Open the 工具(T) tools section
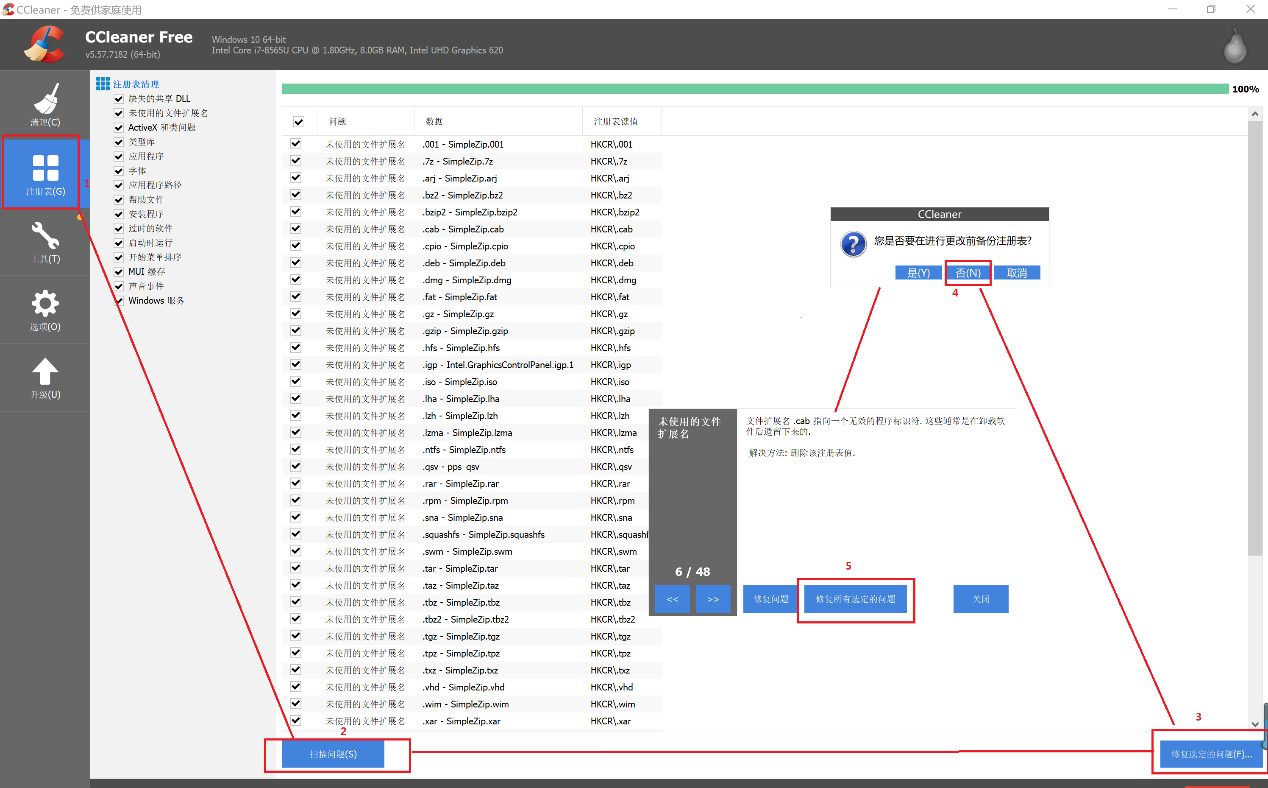This screenshot has width=1268, height=788. pos(45,241)
